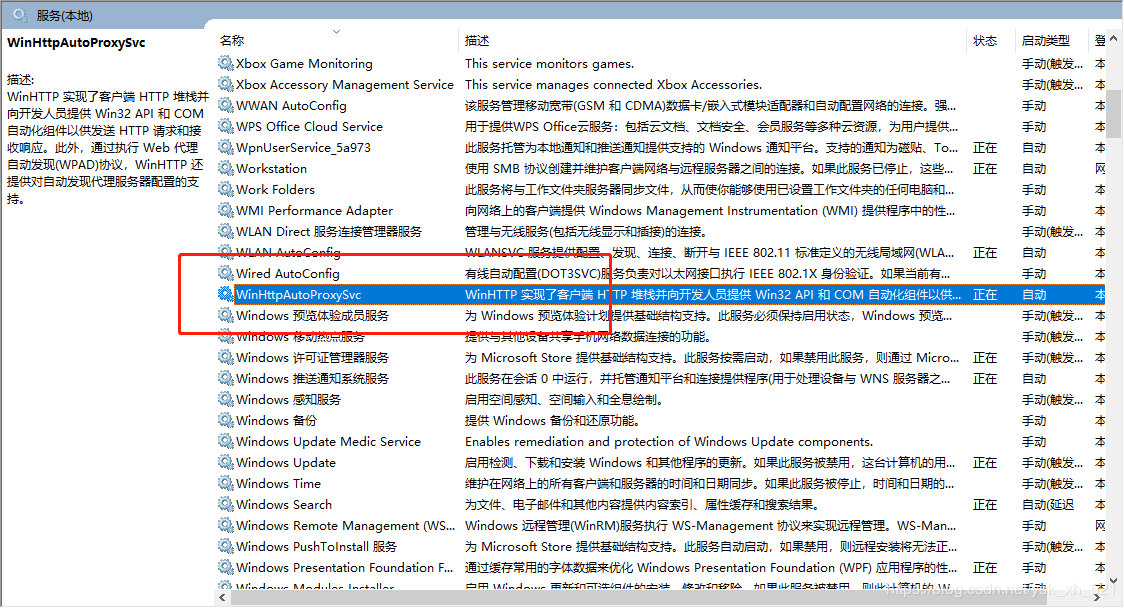The image size is (1124, 608).
Task: Sort by the 启动类型 column header
Action: point(1045,41)
